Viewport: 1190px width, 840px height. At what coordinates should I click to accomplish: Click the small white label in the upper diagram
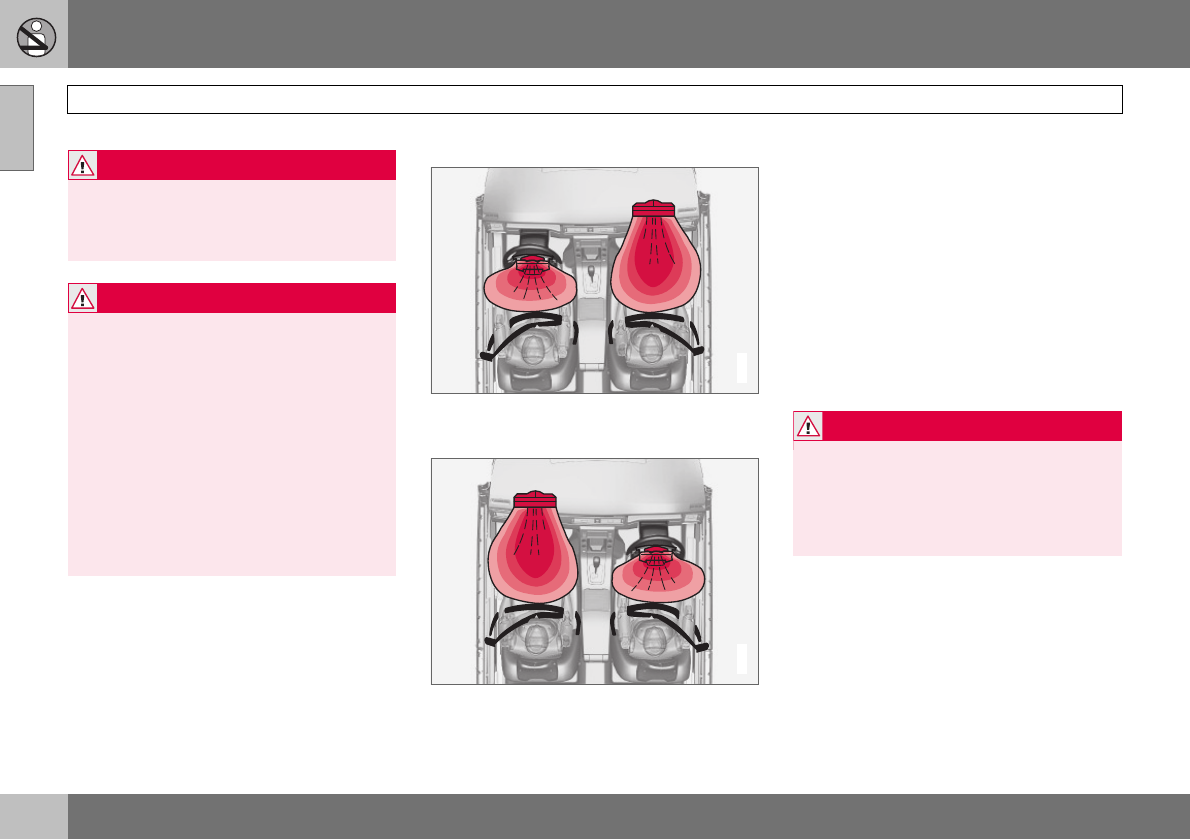tap(741, 367)
